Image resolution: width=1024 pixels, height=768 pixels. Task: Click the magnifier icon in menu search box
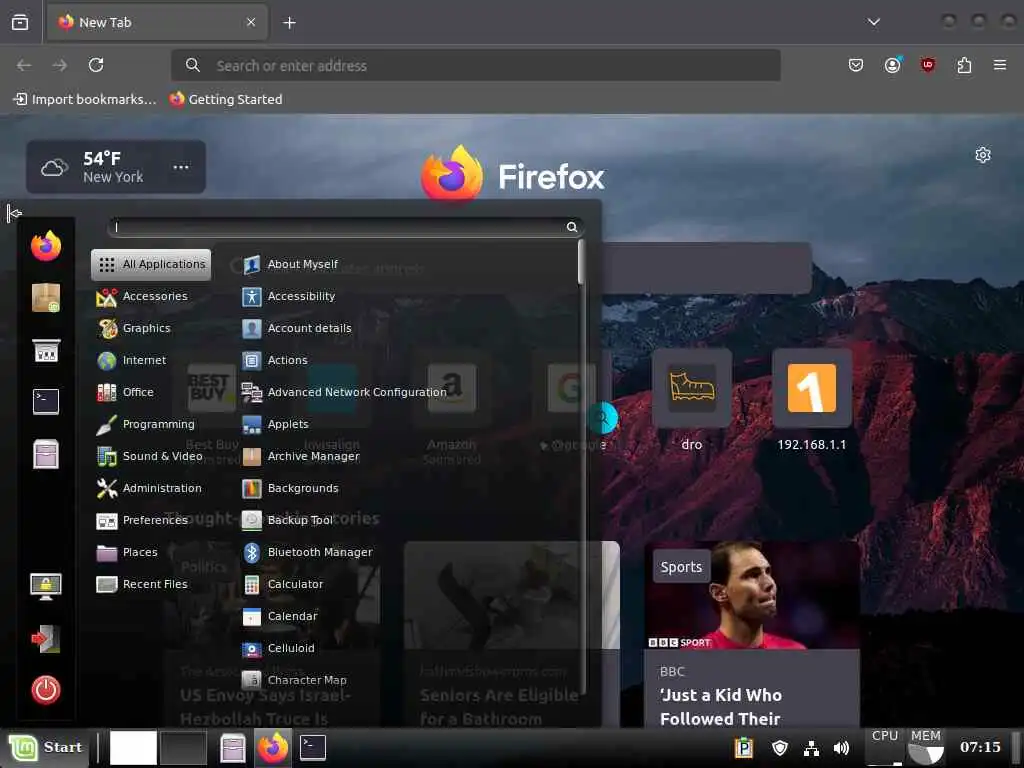(x=571, y=227)
